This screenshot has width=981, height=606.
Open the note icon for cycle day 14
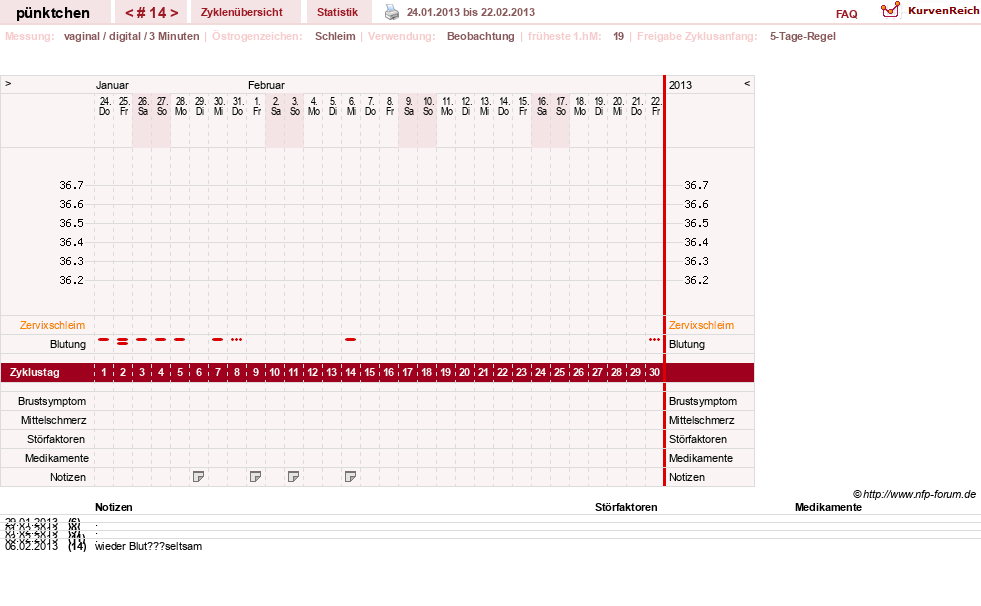click(x=350, y=477)
